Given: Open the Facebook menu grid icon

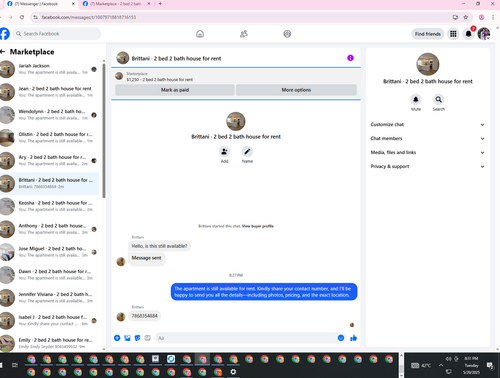Looking at the screenshot, I should (x=453, y=34).
